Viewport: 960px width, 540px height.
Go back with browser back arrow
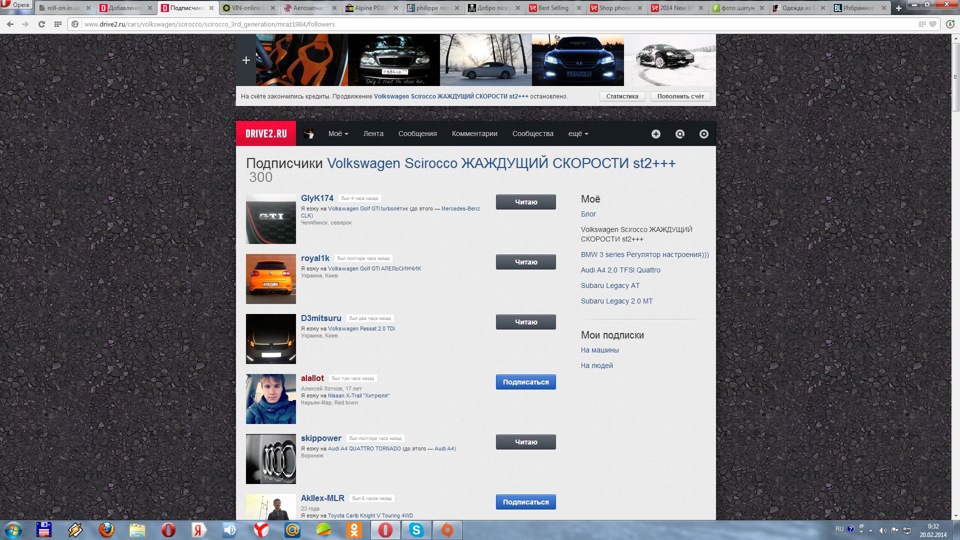pyautogui.click(x=10, y=24)
